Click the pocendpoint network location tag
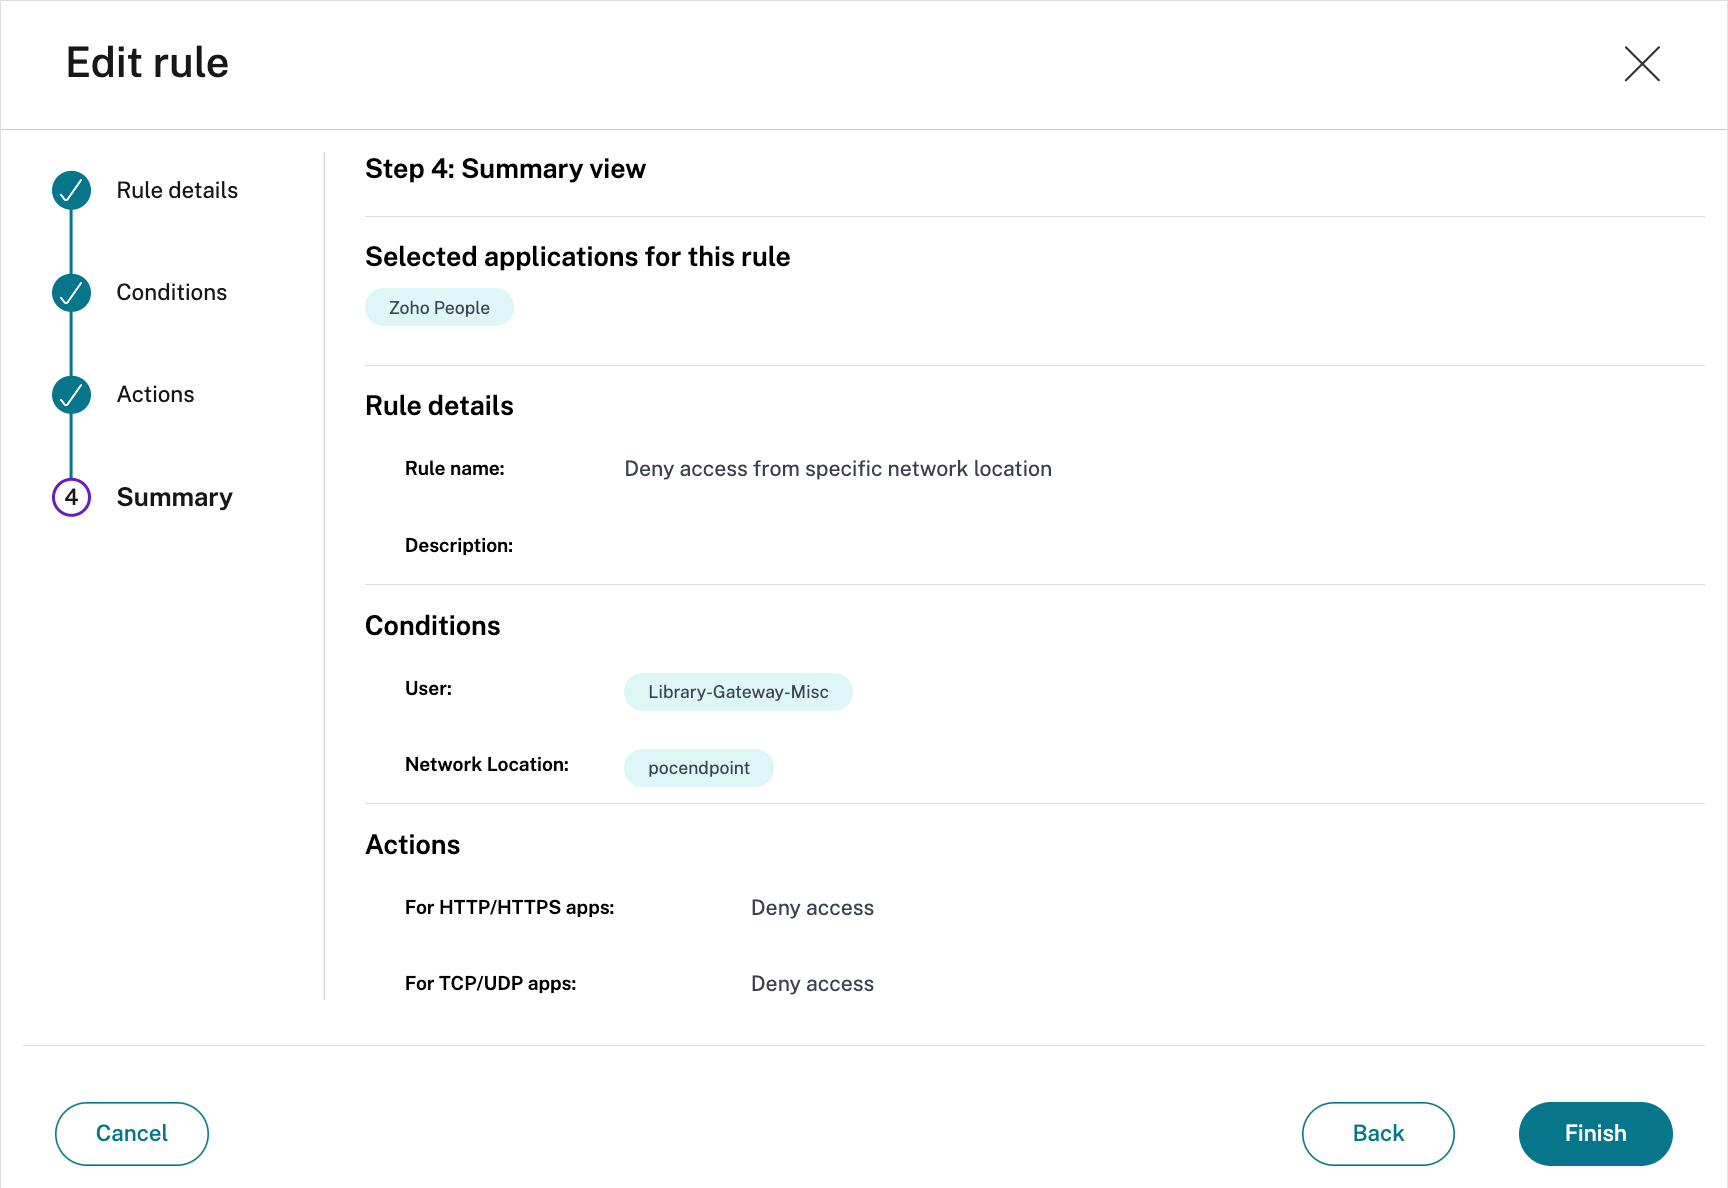 698,768
